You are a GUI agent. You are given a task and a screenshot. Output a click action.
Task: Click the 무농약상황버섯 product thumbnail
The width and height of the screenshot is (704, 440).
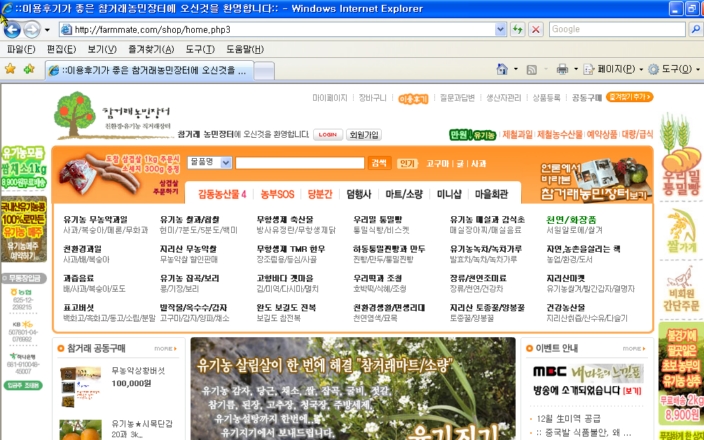(x=80, y=387)
